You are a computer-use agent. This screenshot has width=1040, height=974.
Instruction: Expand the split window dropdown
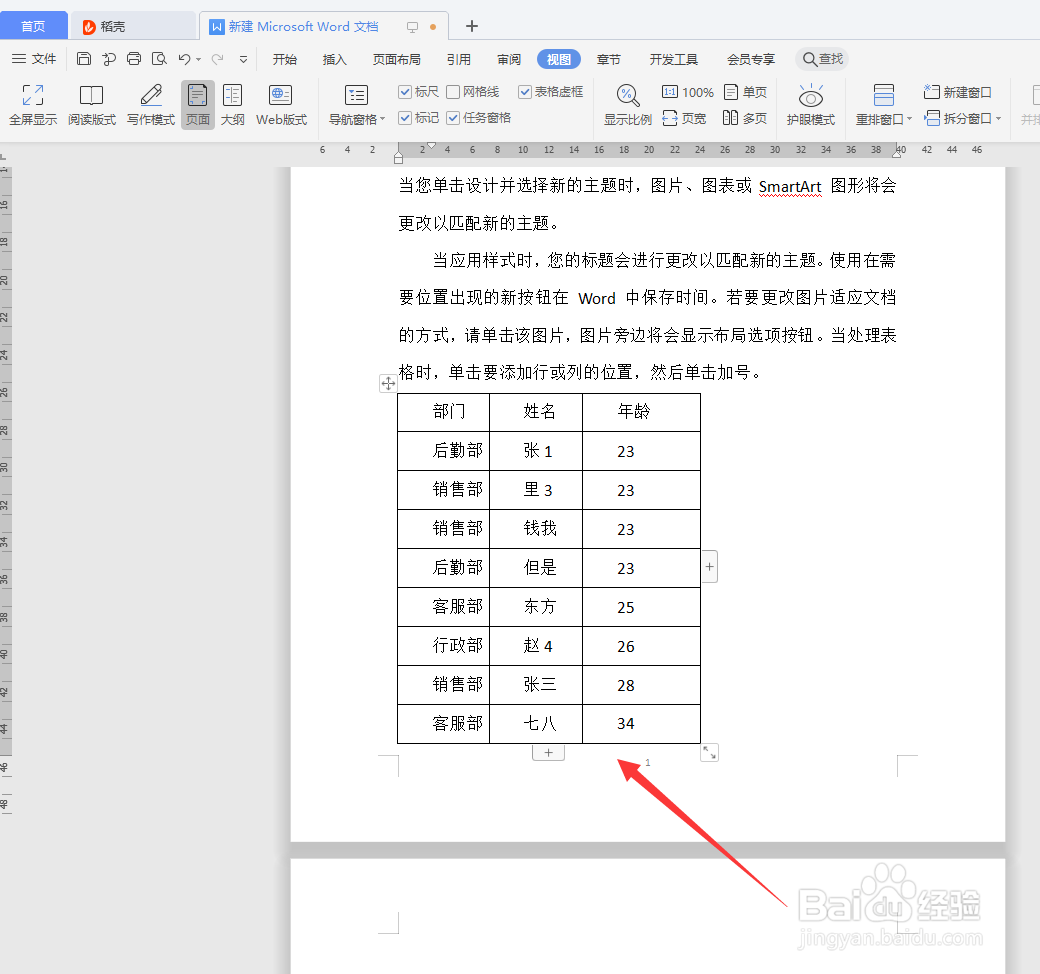960,117
